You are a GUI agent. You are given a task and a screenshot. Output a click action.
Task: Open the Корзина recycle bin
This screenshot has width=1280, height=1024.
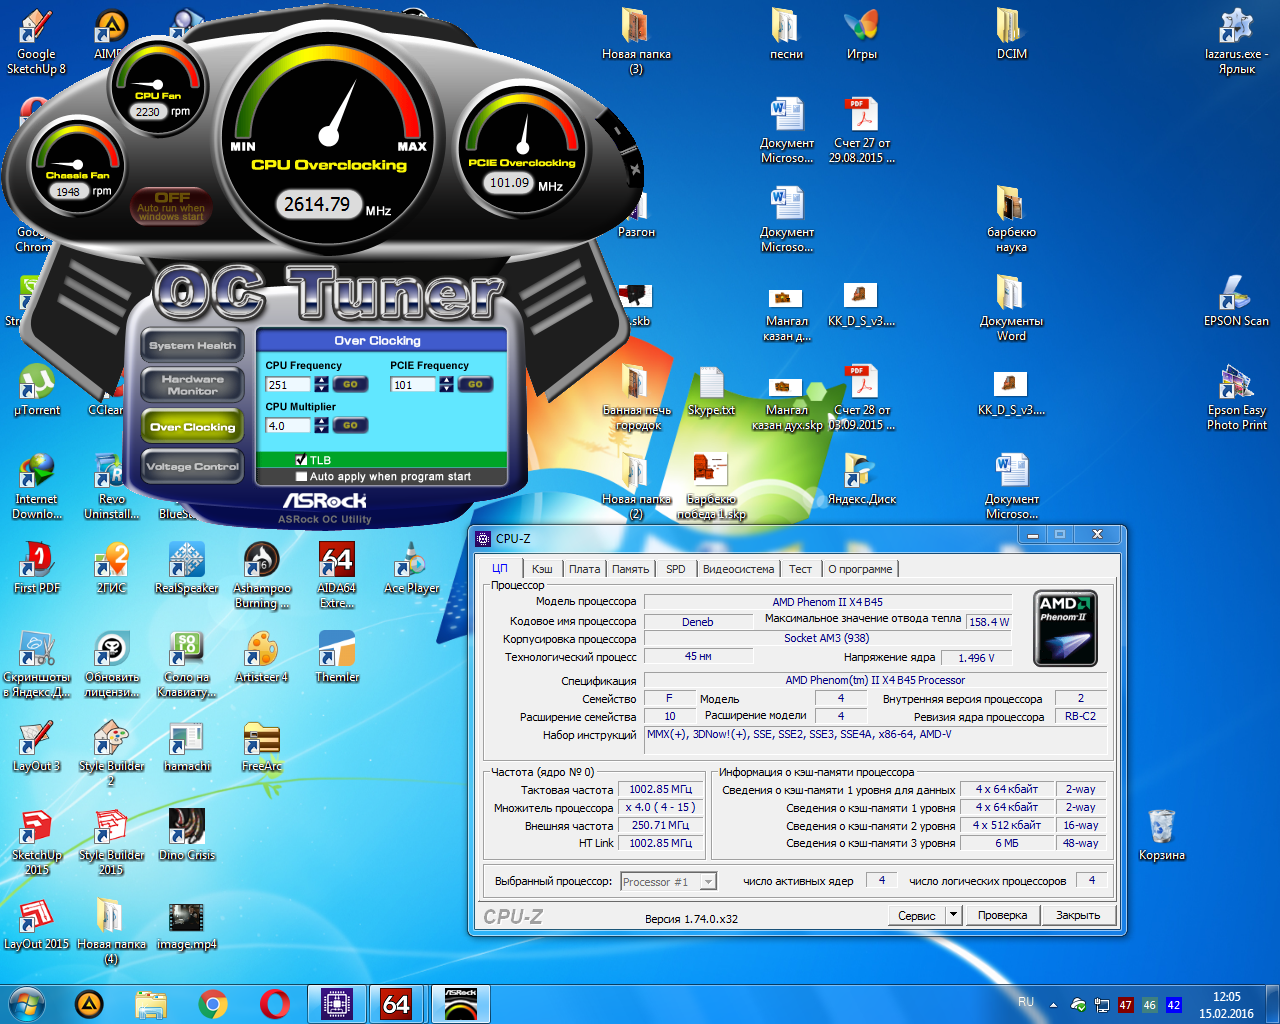pos(1161,836)
